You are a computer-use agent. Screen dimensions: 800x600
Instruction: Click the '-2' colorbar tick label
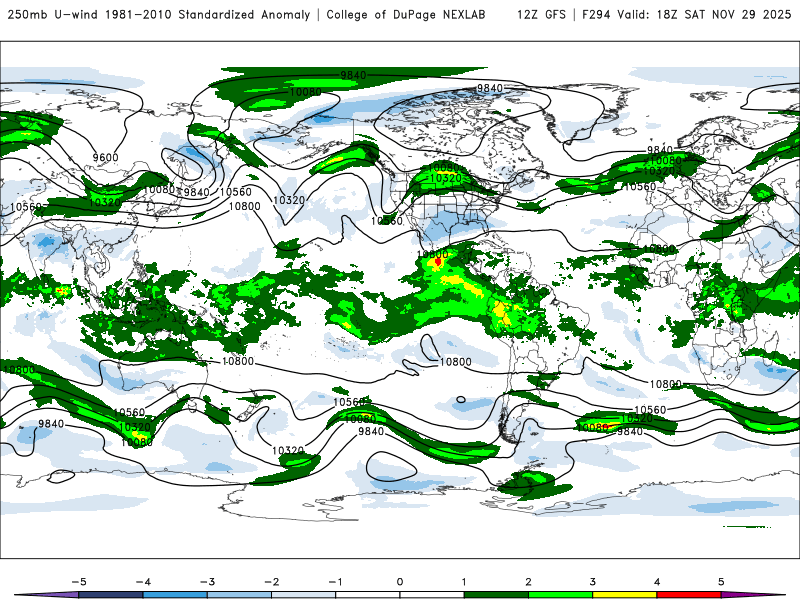click(x=271, y=582)
